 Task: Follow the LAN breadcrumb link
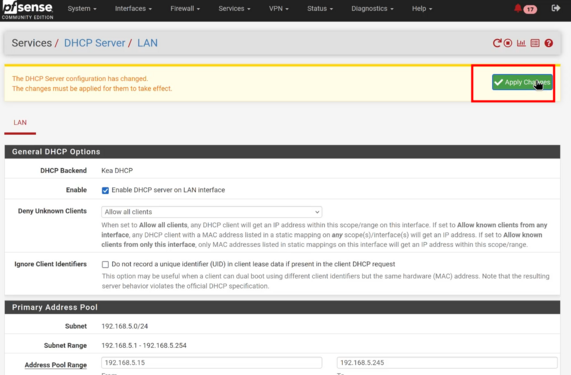(147, 43)
